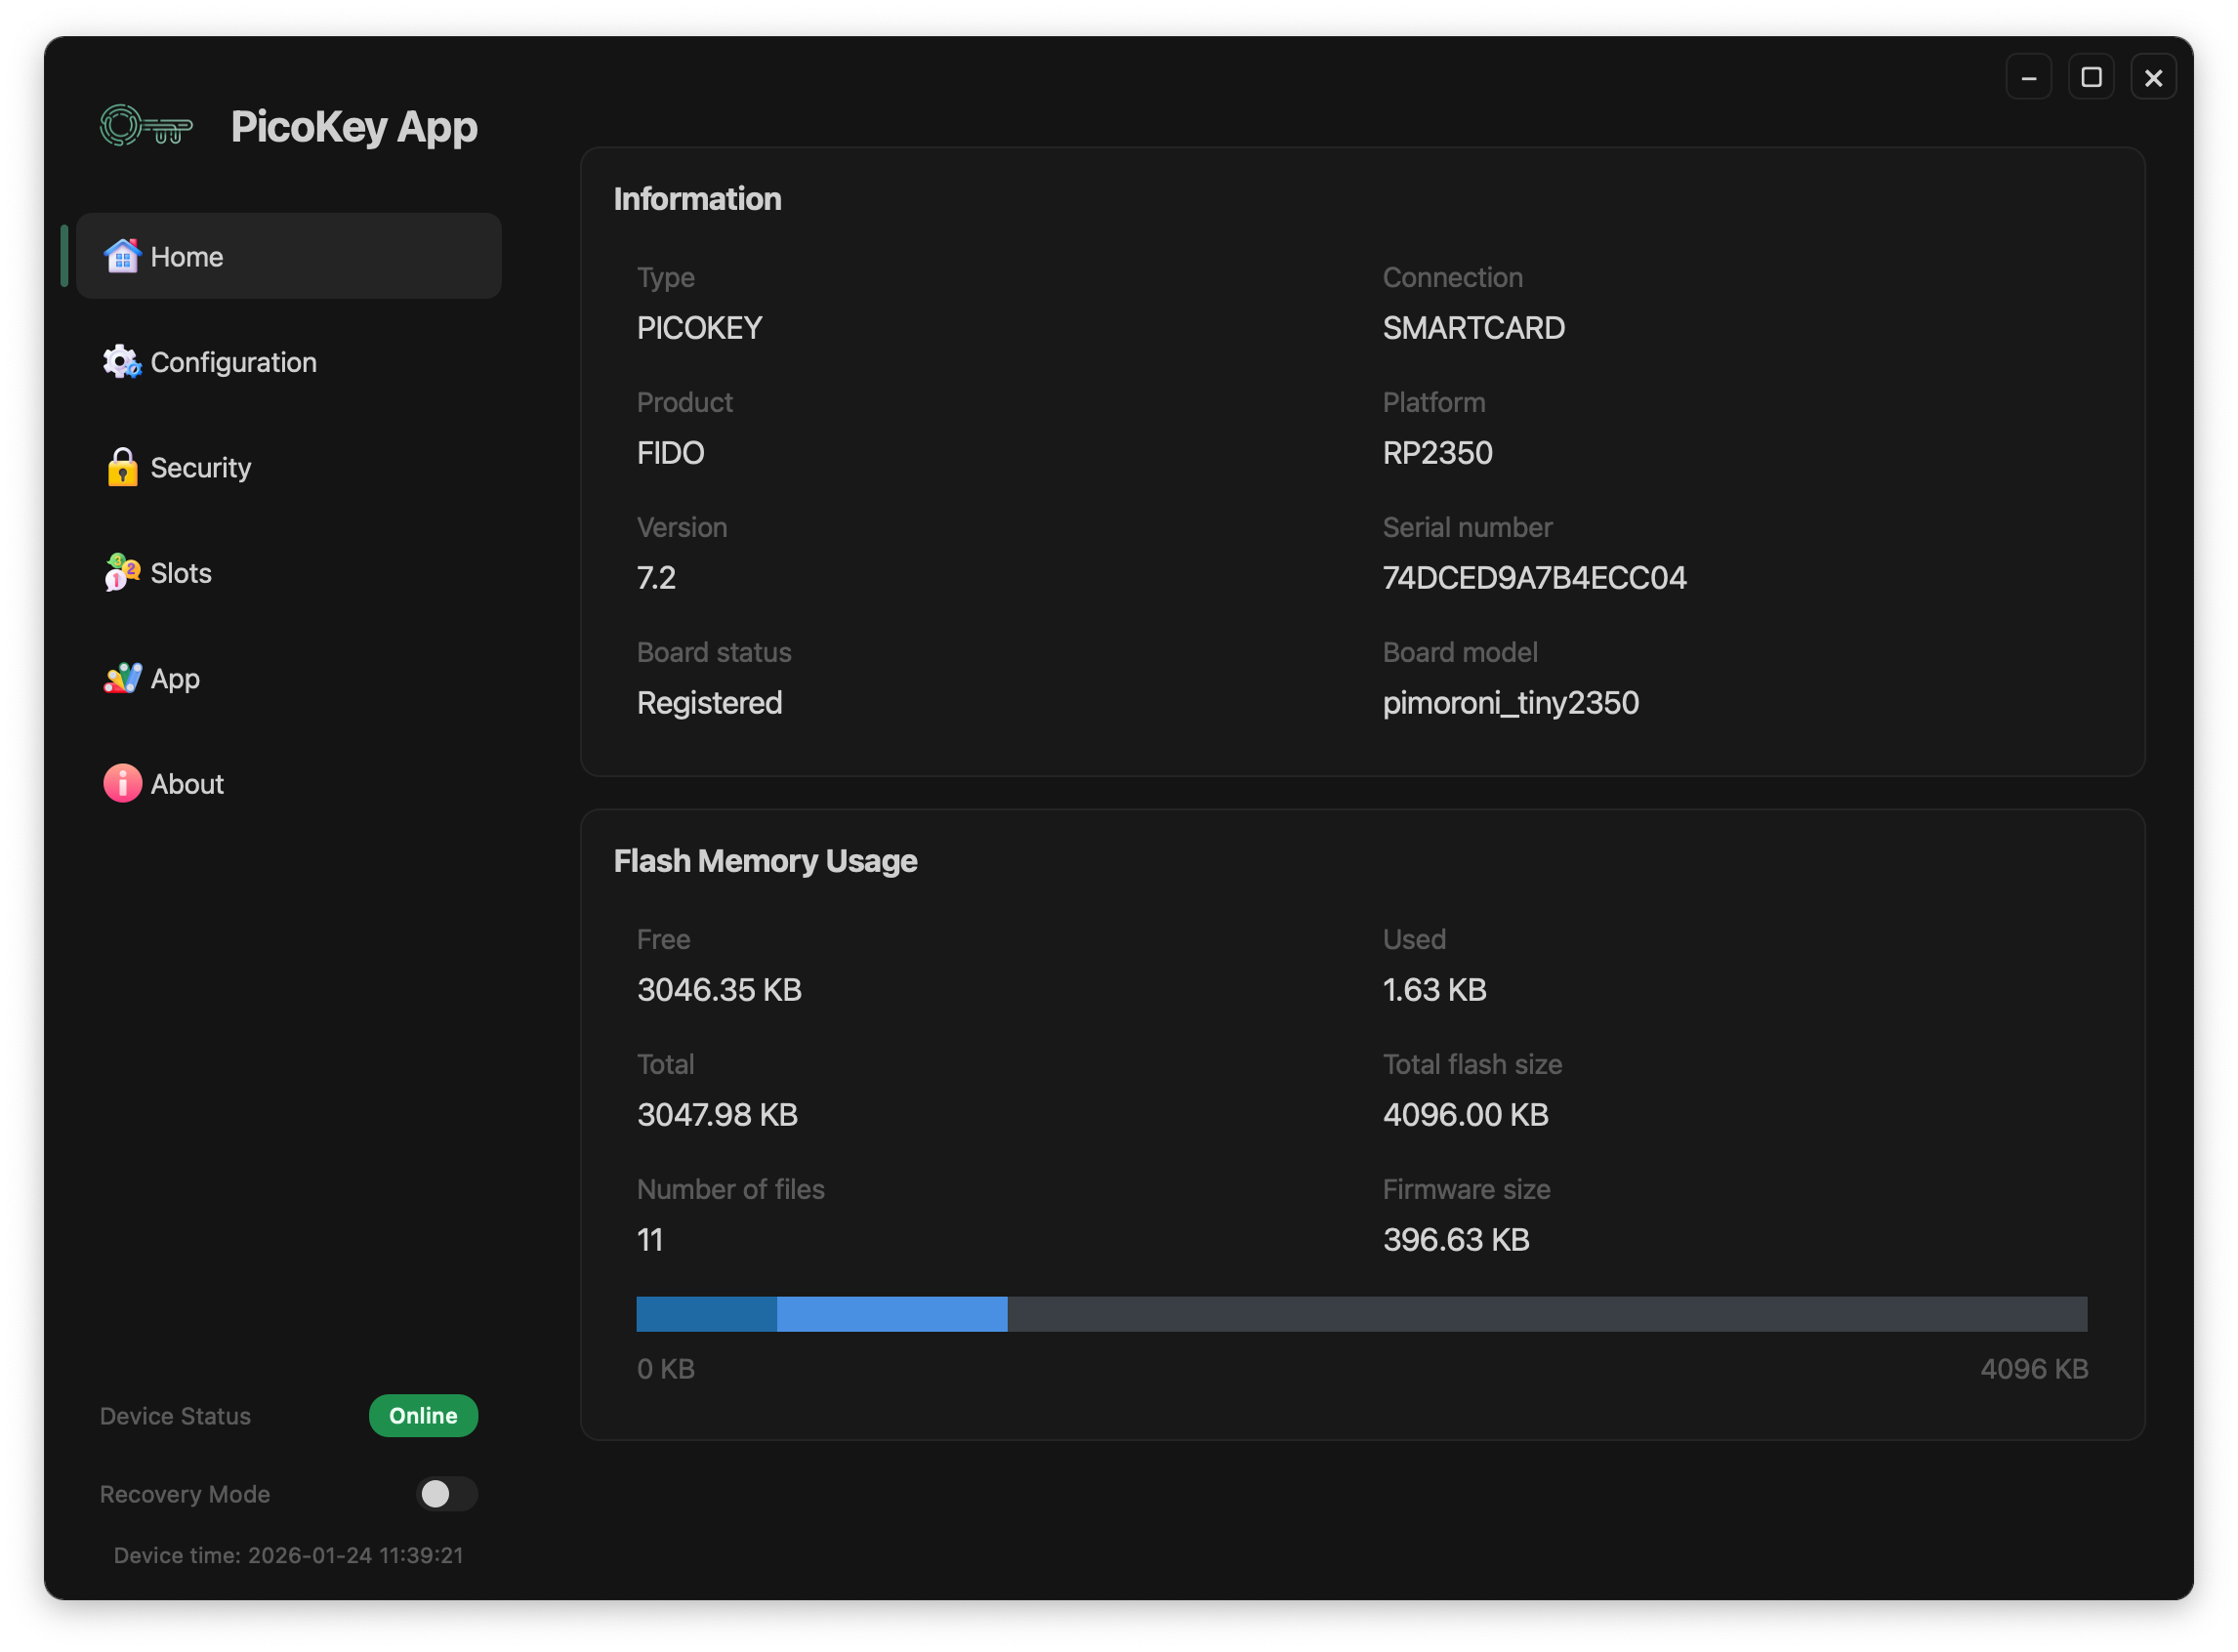
Task: Click the Online device status badge
Action: (x=423, y=1415)
